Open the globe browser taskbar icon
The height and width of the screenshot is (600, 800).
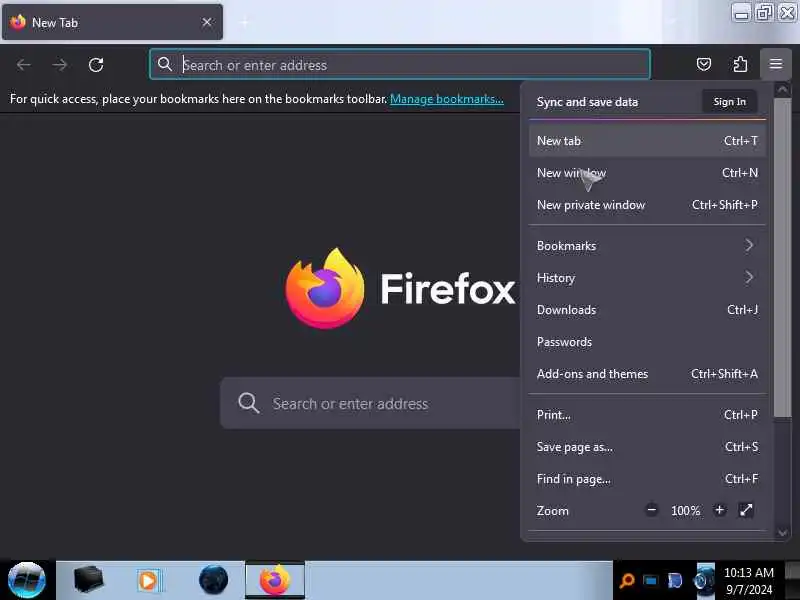tap(213, 580)
